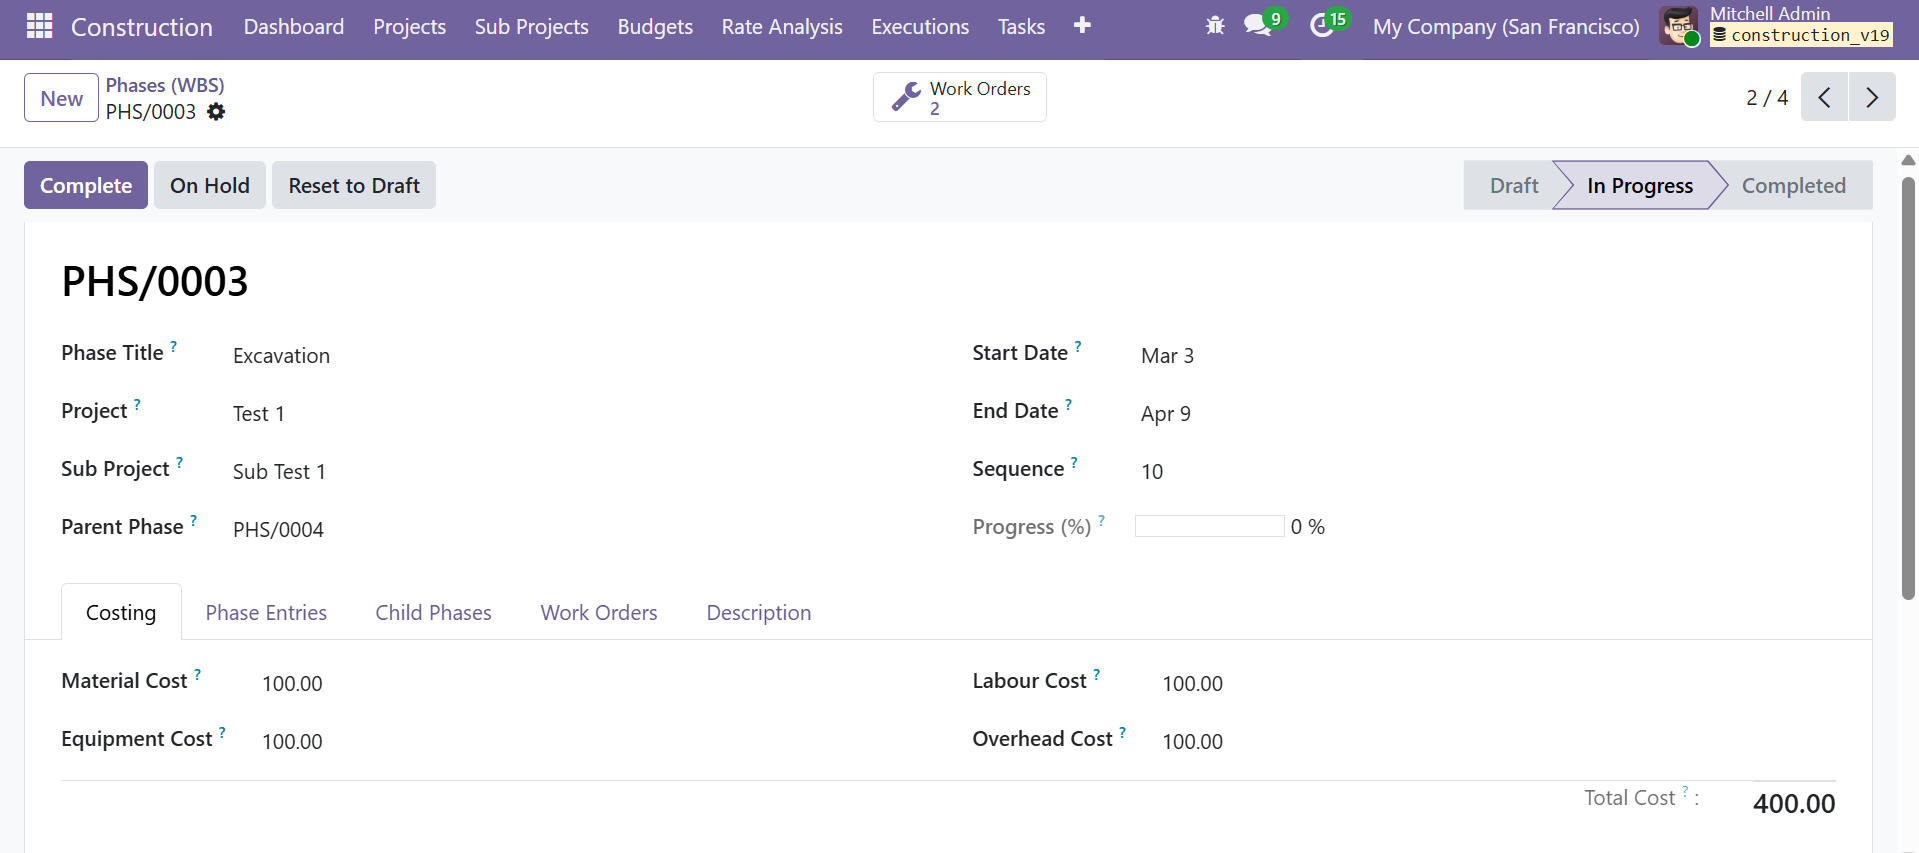Open the debug bug icon menu
The width and height of the screenshot is (1919, 853).
(1215, 26)
